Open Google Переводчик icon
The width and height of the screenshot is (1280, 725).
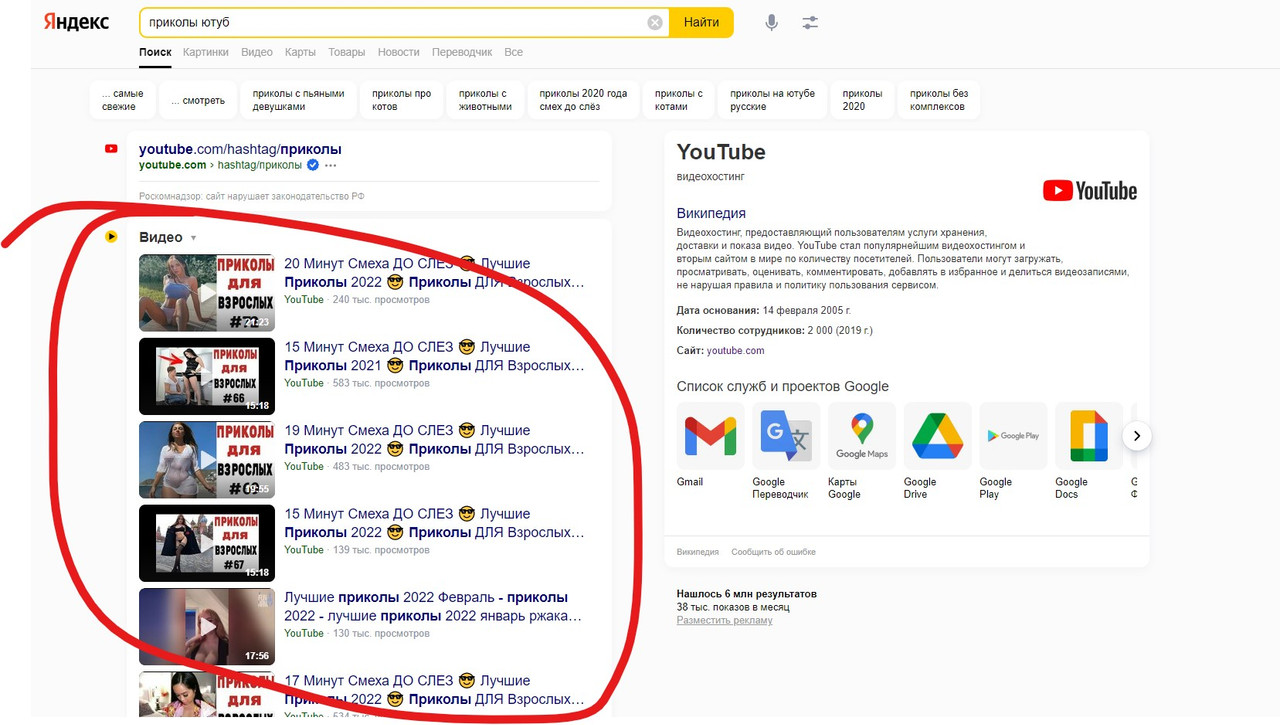[x=786, y=436]
